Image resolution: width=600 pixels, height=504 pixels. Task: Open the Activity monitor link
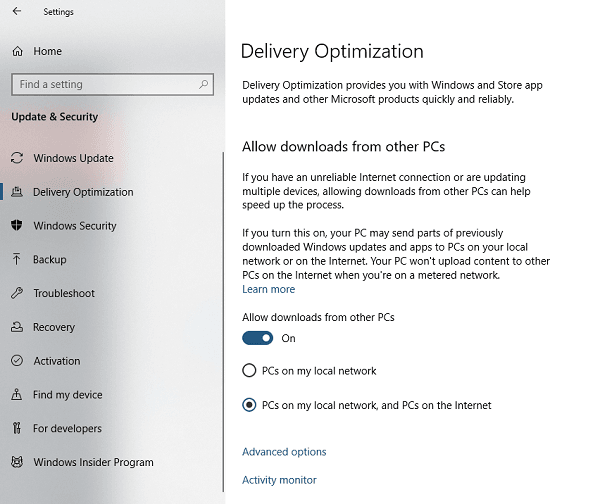point(279,480)
